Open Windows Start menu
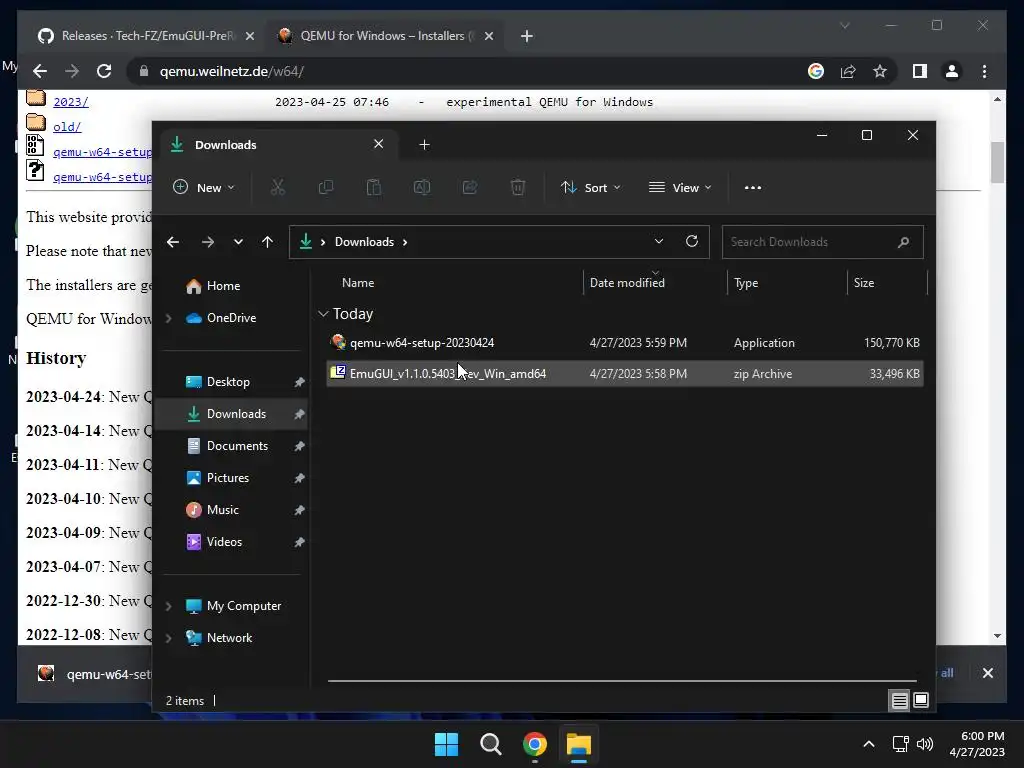The width and height of the screenshot is (1024, 768). (x=447, y=744)
